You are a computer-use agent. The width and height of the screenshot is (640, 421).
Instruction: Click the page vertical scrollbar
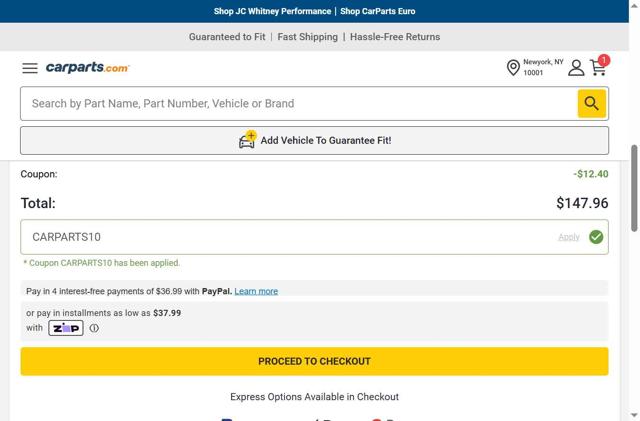(x=634, y=190)
